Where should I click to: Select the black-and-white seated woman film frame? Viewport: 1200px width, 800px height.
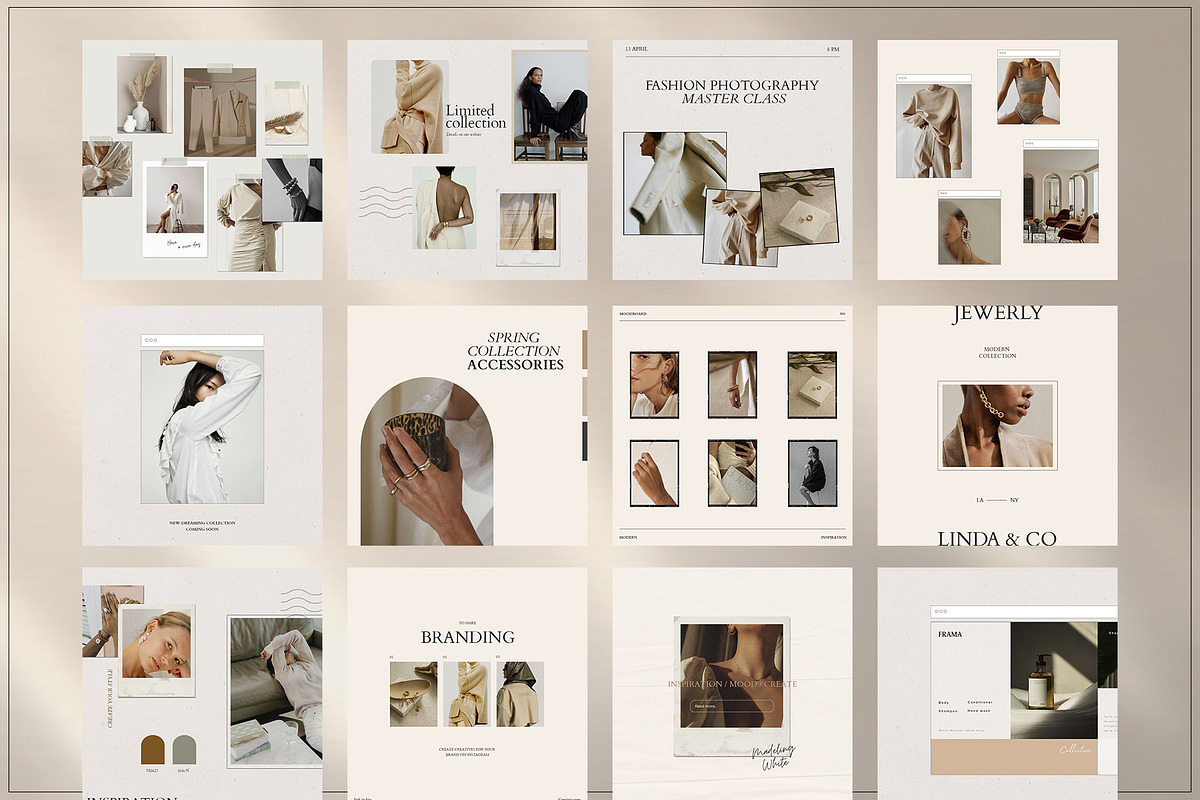813,473
